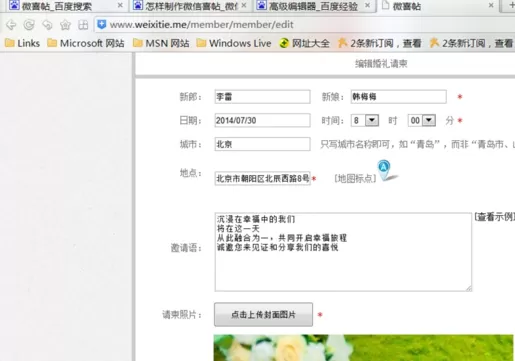
Task: Click inside the 邀请语 invitation text area
Action: pyautogui.click(x=343, y=252)
